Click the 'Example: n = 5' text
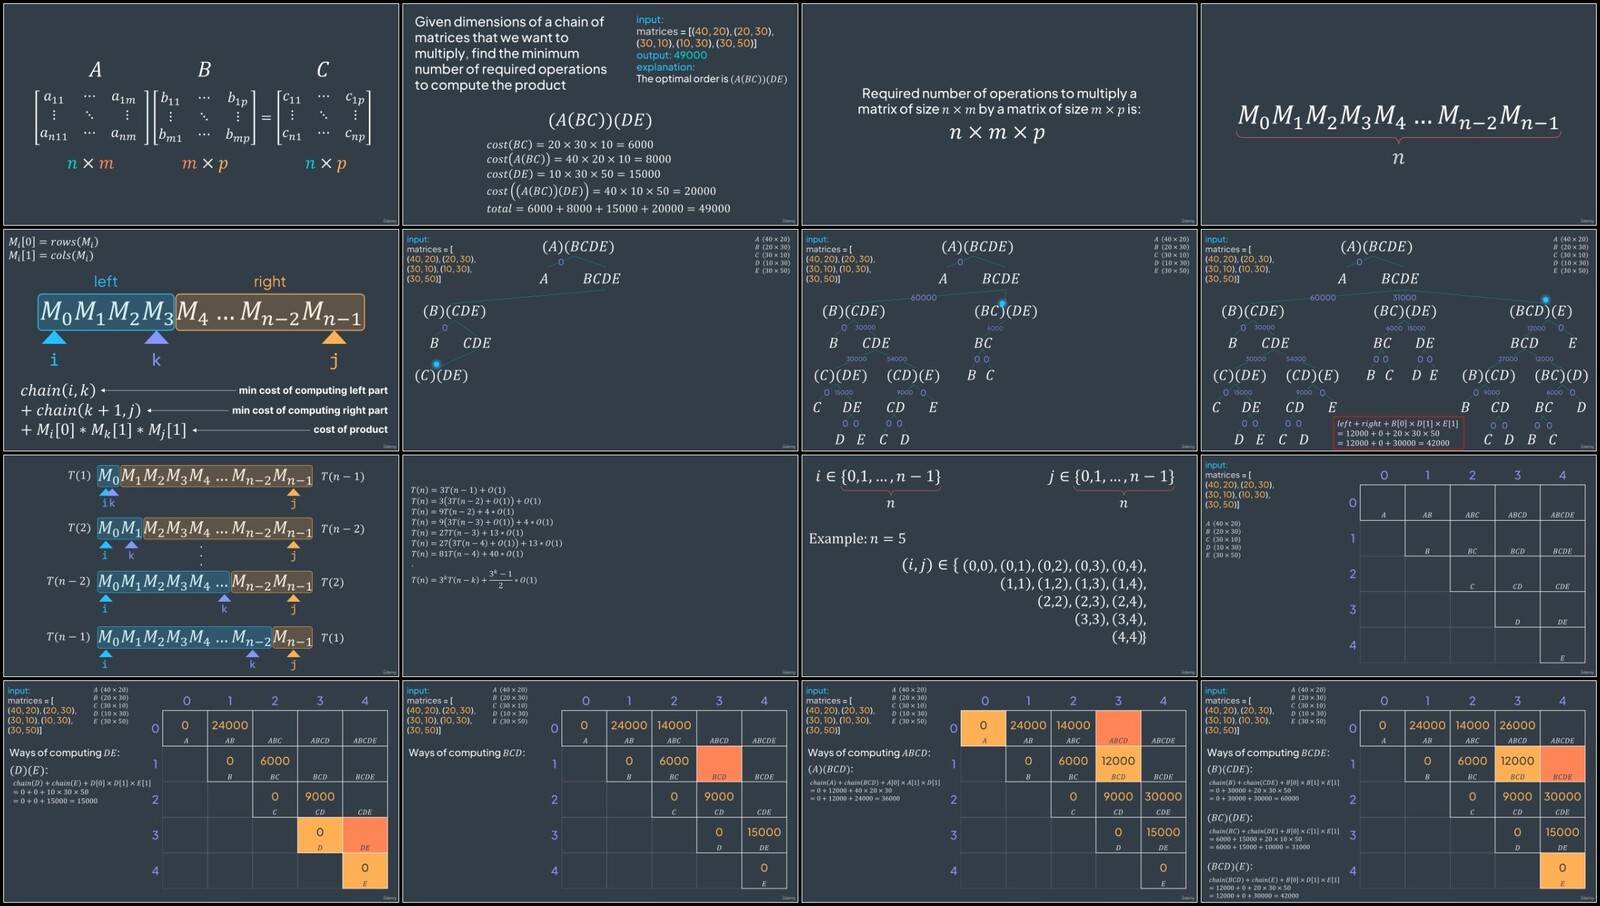The image size is (1600, 906). [857, 538]
